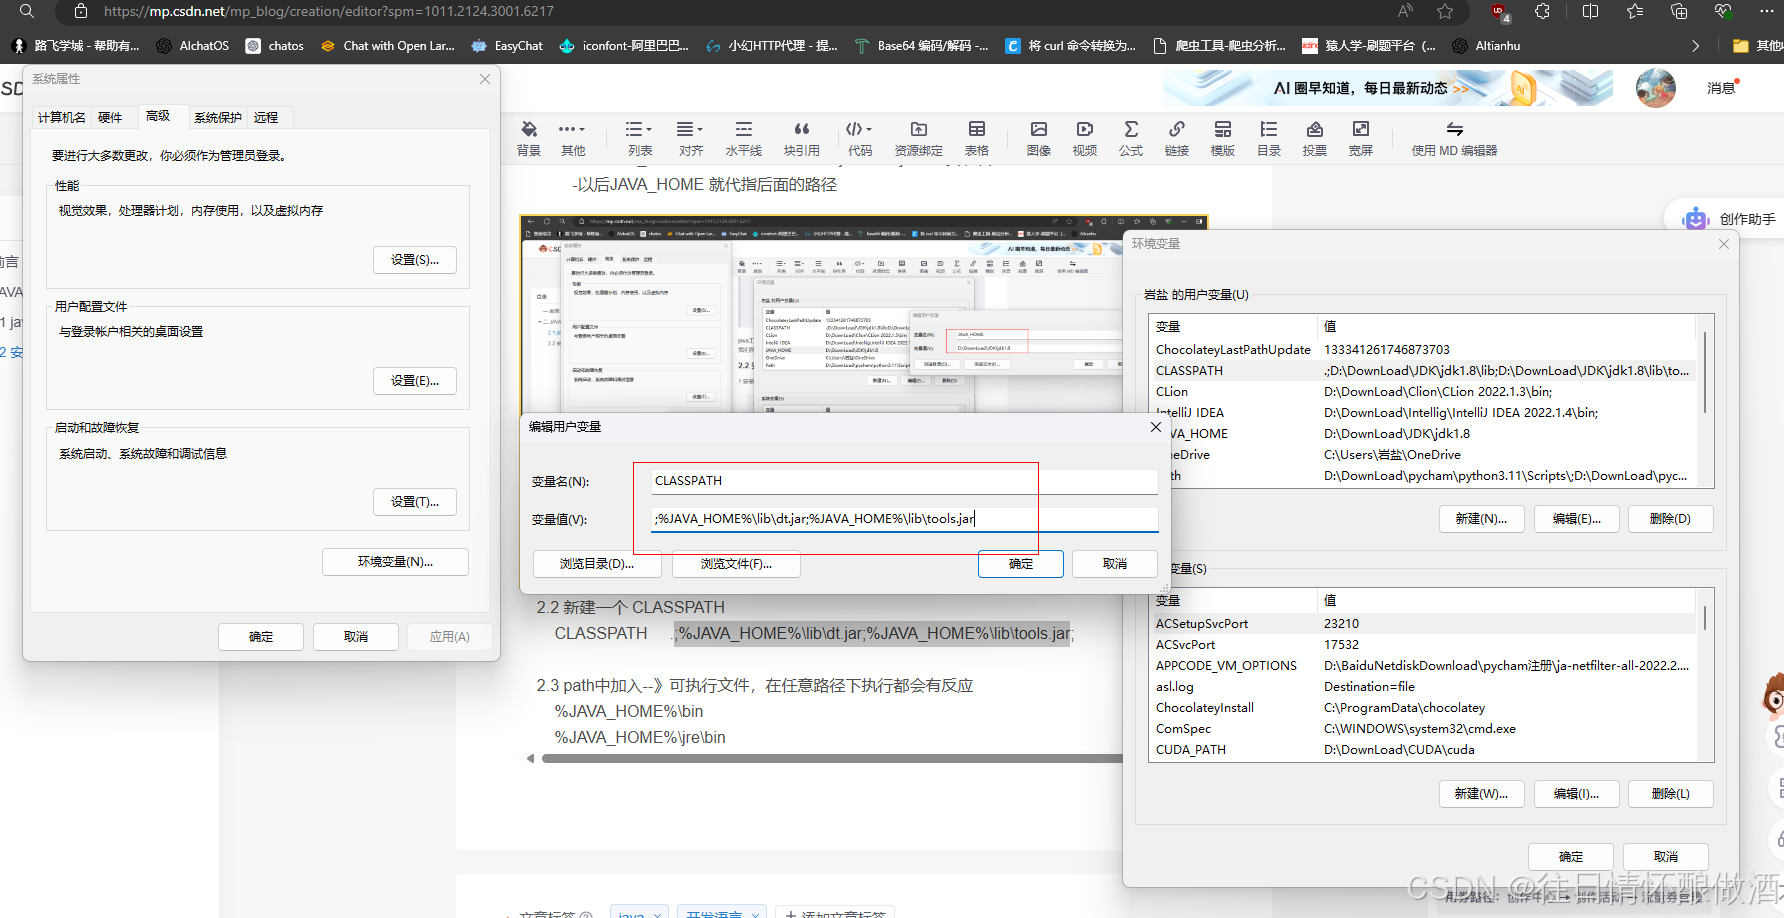Click the insert video icon
Viewport: 1784px width, 918px height.
(1085, 129)
